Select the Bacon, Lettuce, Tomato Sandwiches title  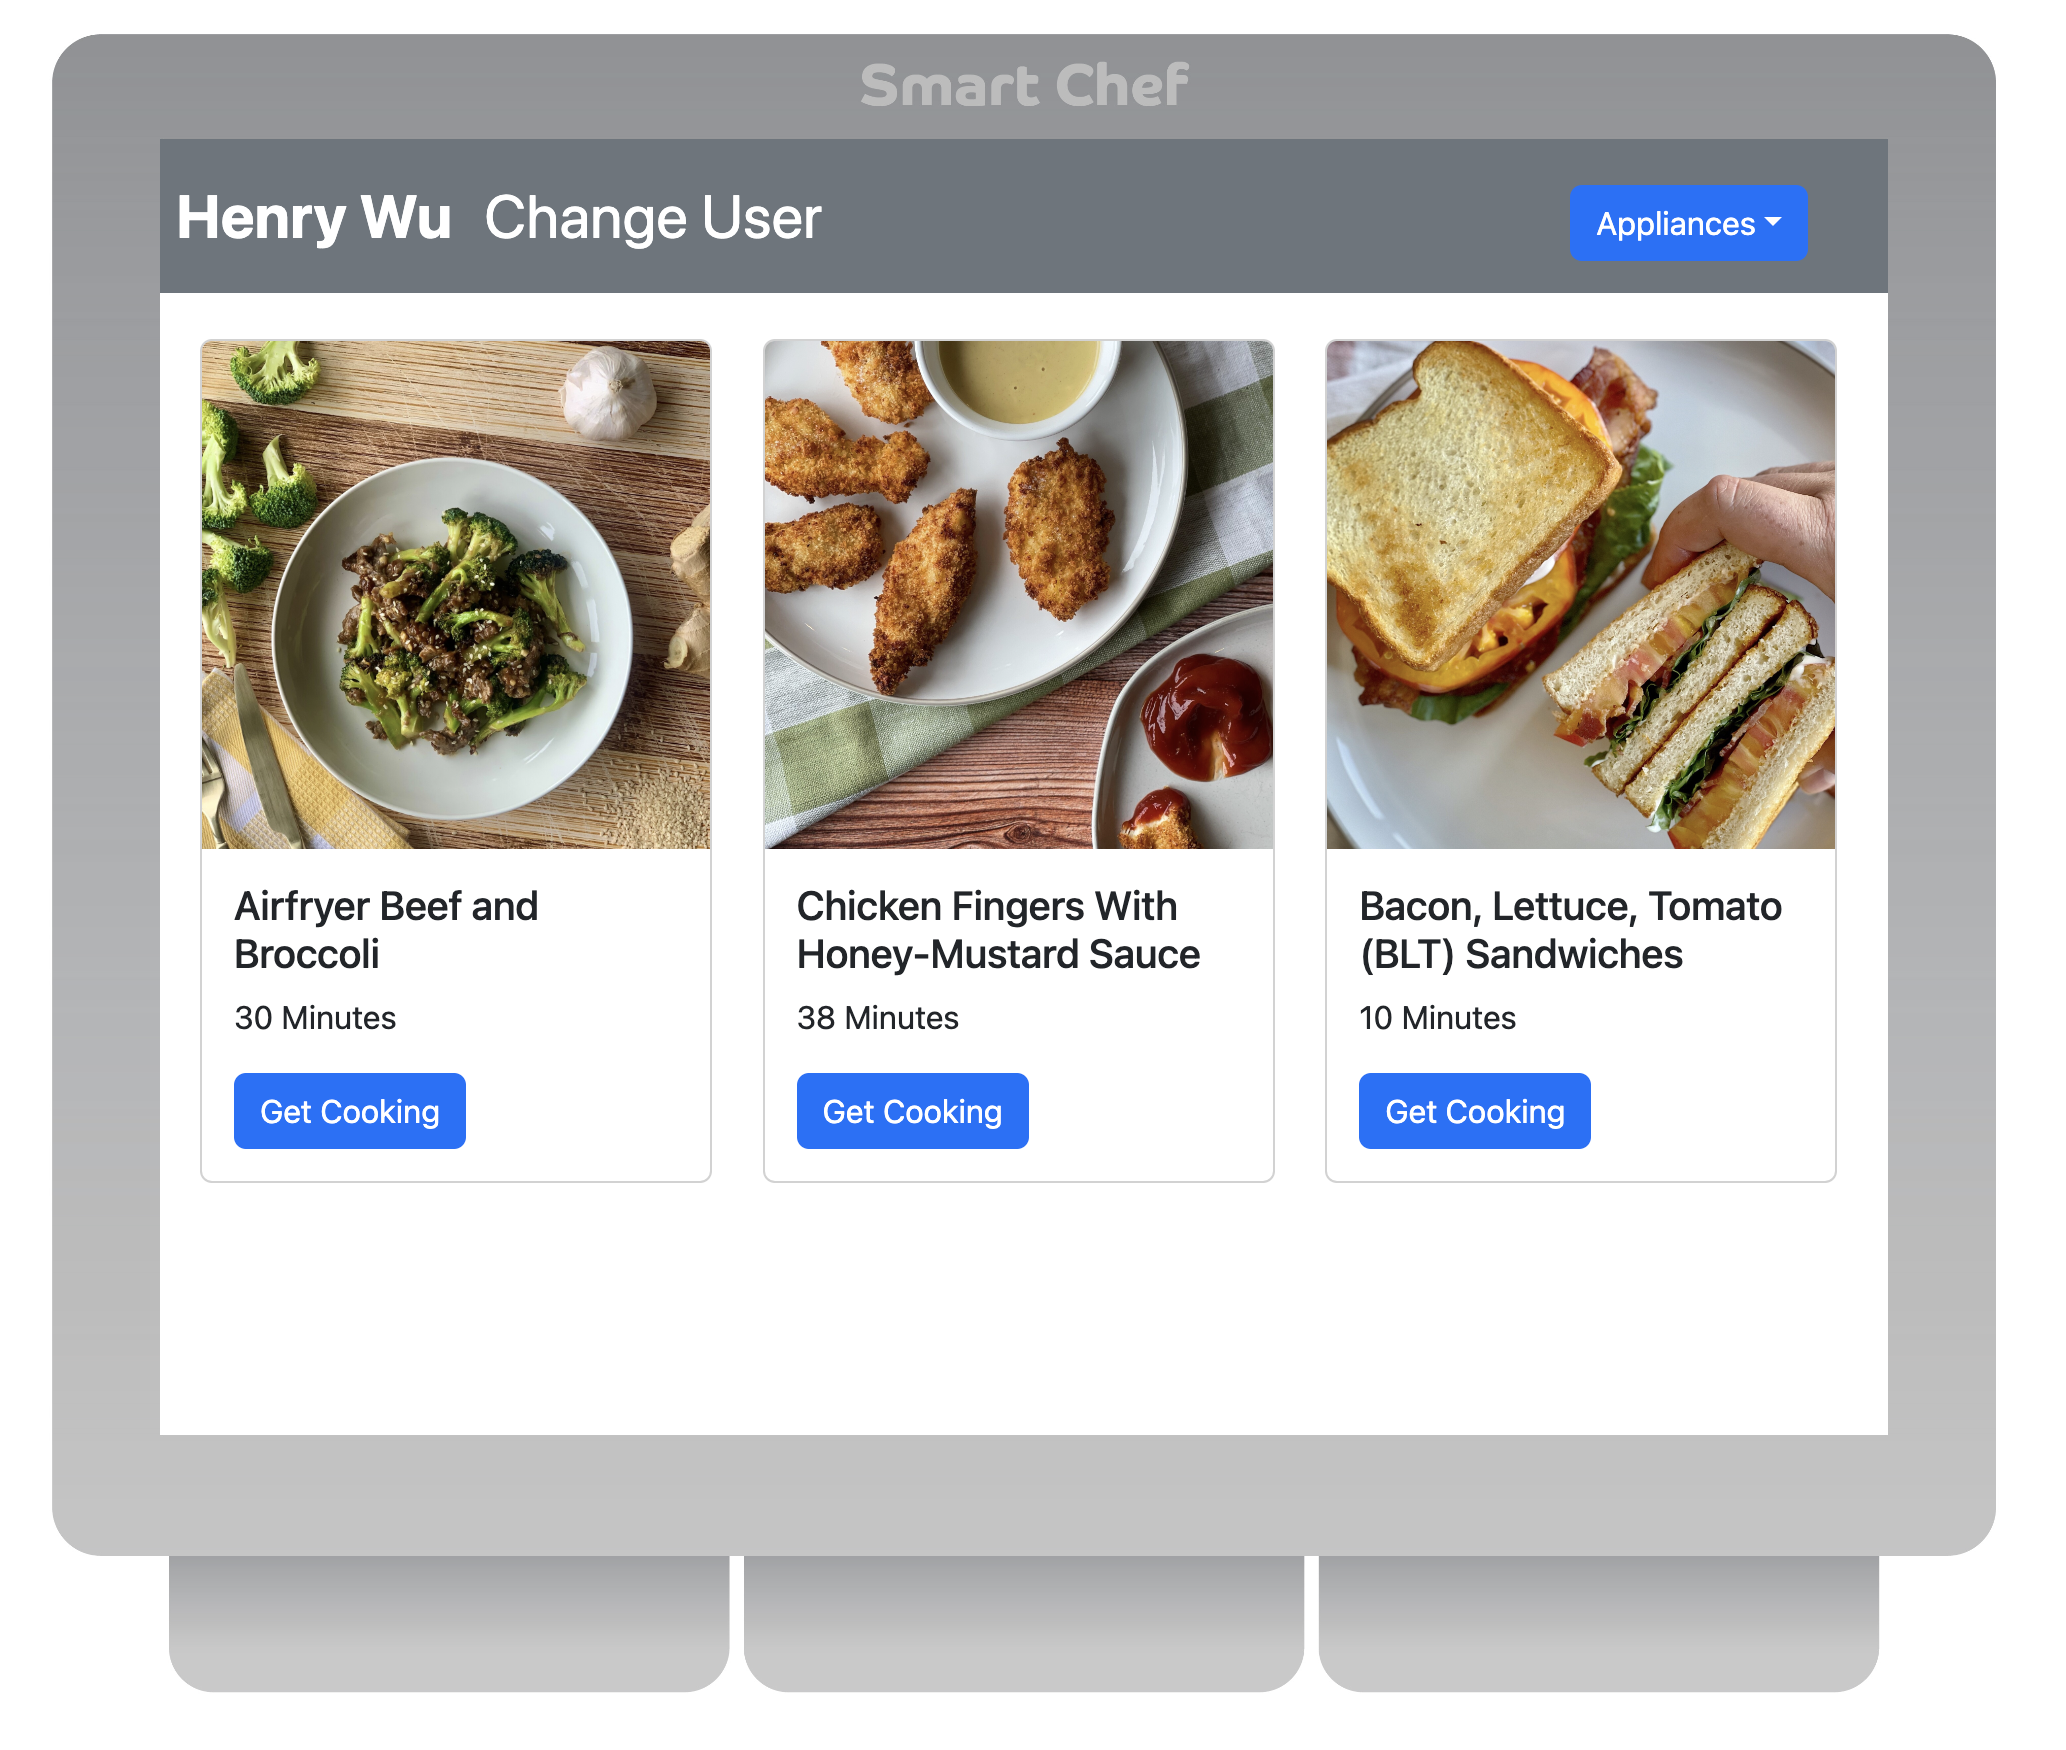pyautogui.click(x=1570, y=930)
